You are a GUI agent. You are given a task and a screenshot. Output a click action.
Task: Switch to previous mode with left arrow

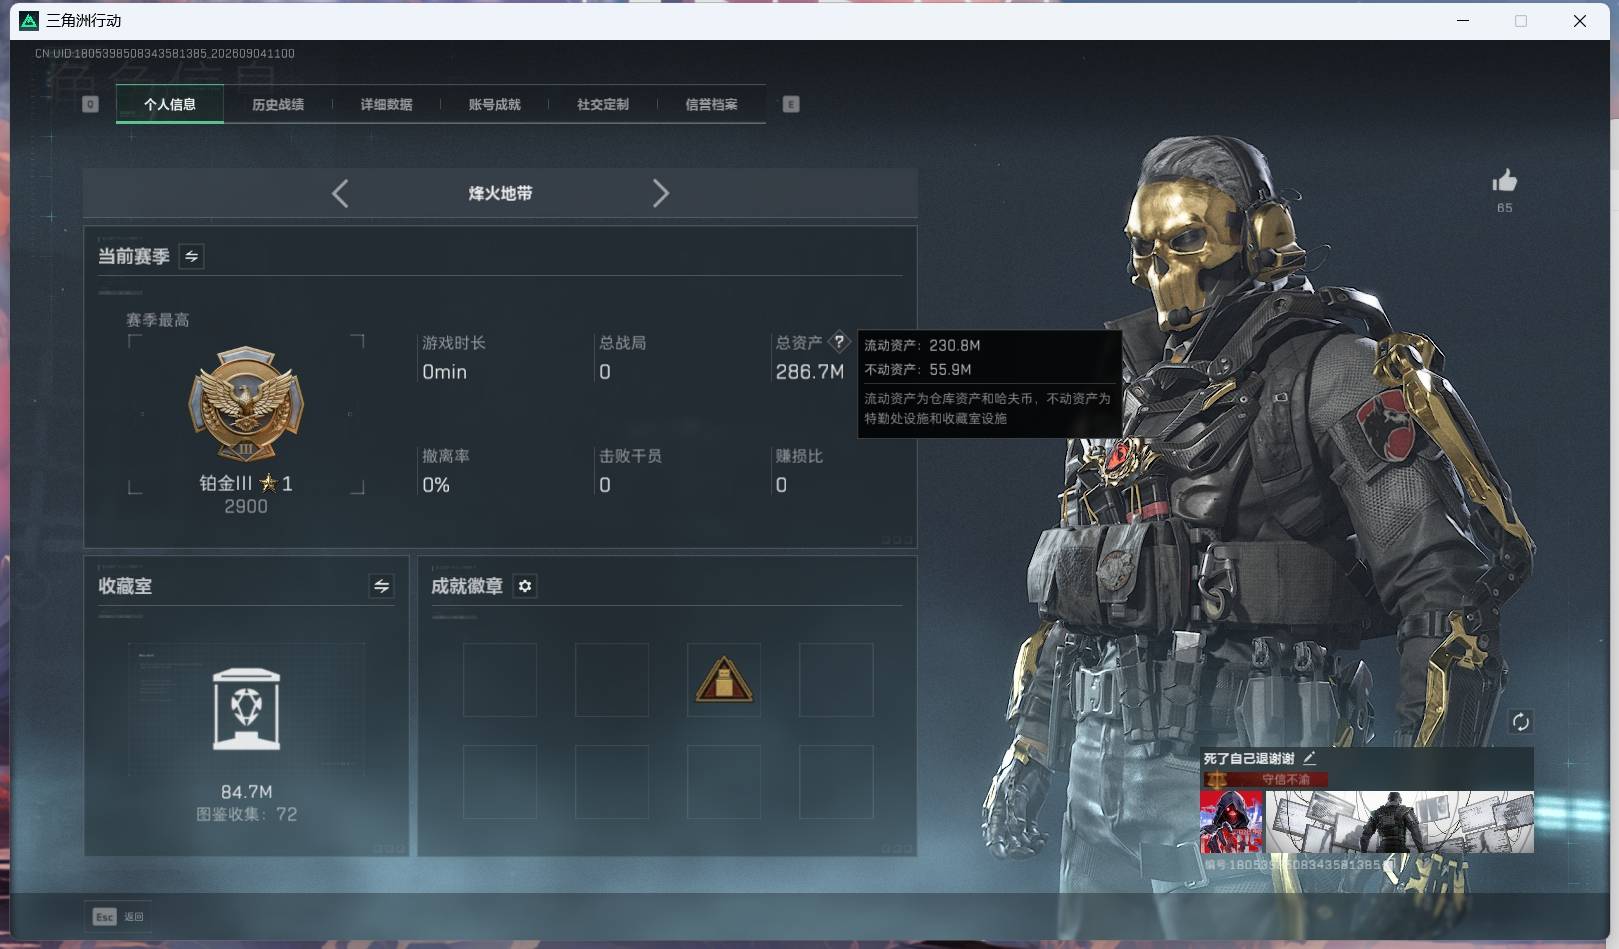click(340, 193)
